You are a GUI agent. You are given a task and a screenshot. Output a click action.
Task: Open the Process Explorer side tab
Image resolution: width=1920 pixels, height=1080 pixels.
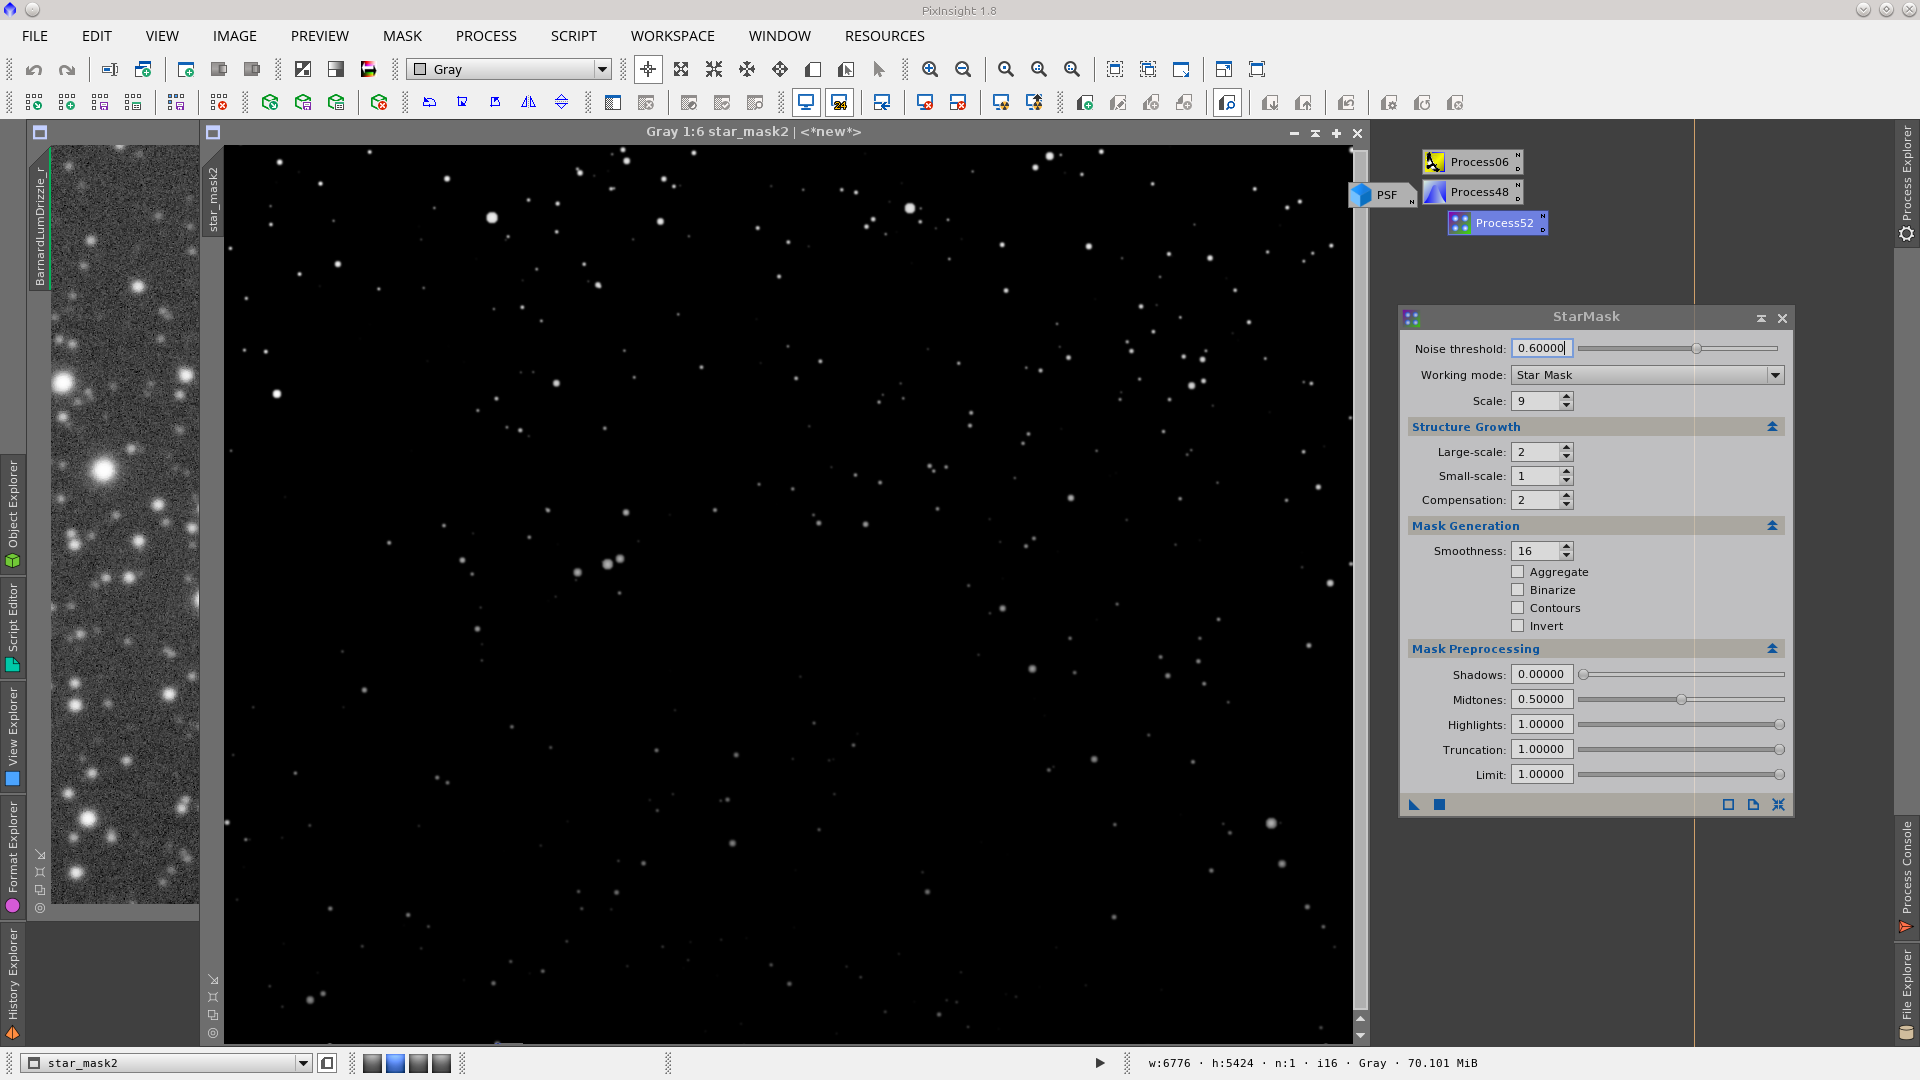1907,180
